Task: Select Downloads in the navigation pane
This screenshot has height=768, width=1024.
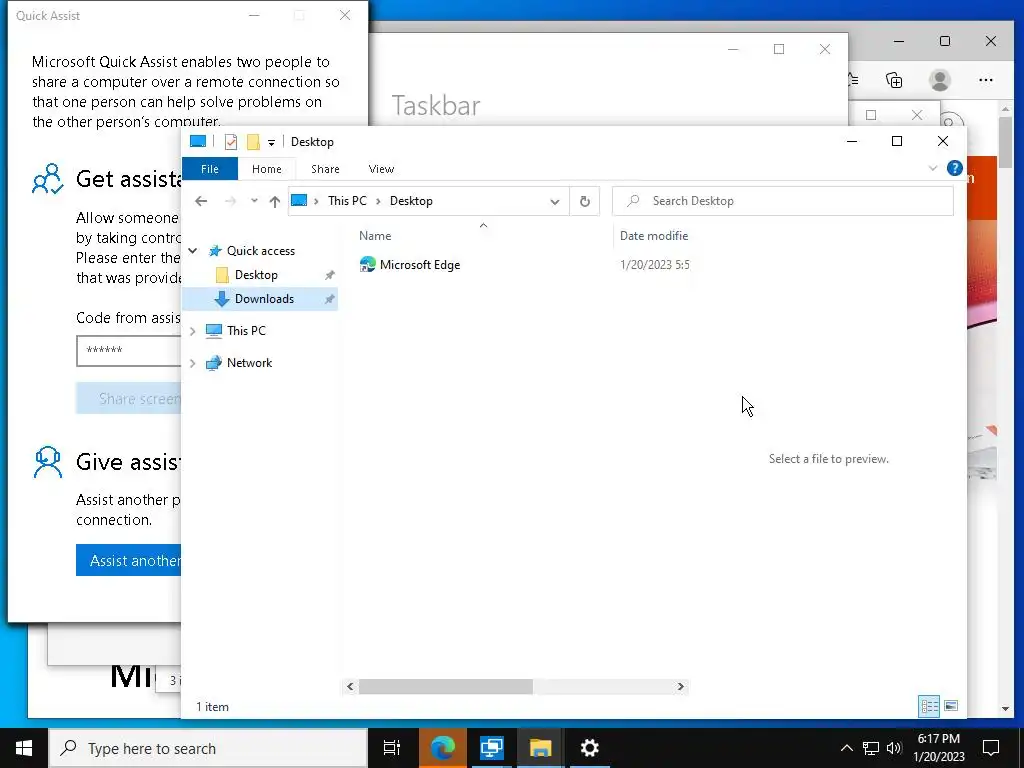Action: (x=260, y=299)
